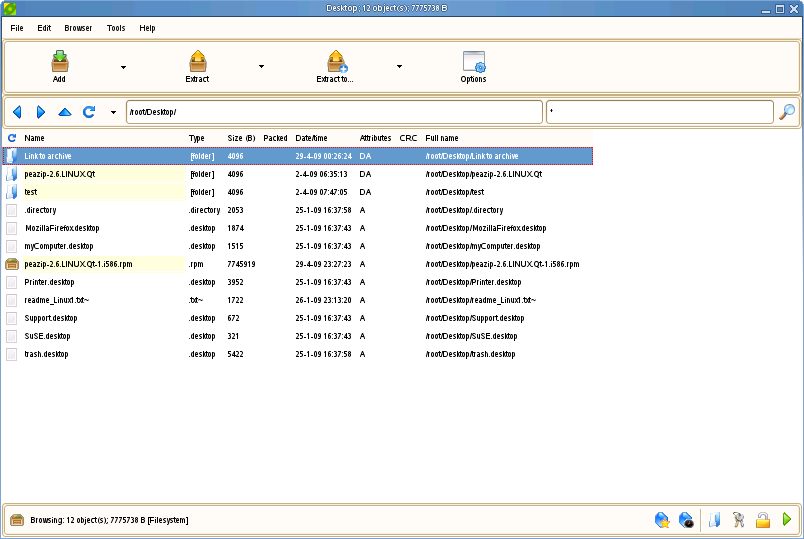Go back with the left arrow
The width and height of the screenshot is (804, 539).
[17, 112]
